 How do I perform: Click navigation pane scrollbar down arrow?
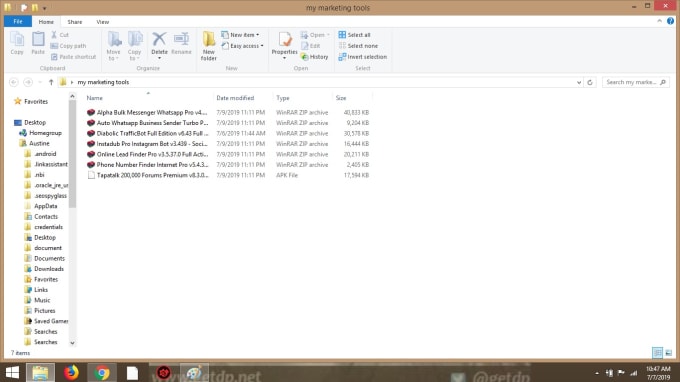(72, 343)
